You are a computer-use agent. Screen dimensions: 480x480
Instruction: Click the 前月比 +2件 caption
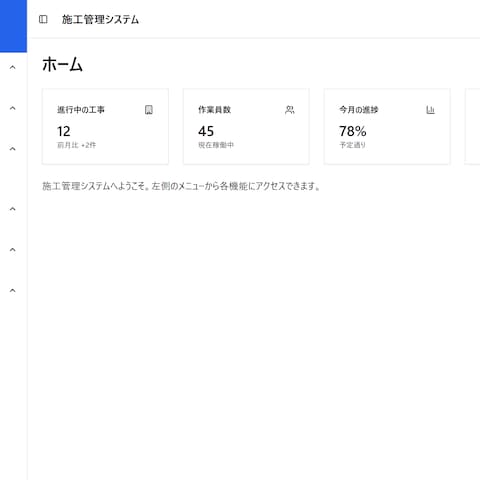77,145
